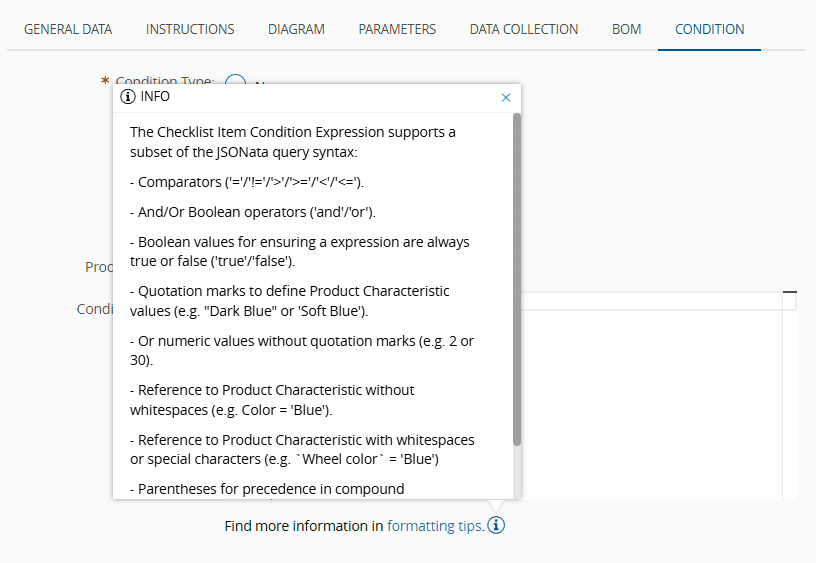Select the Condition tab
The height and width of the screenshot is (563, 816).
[709, 29]
